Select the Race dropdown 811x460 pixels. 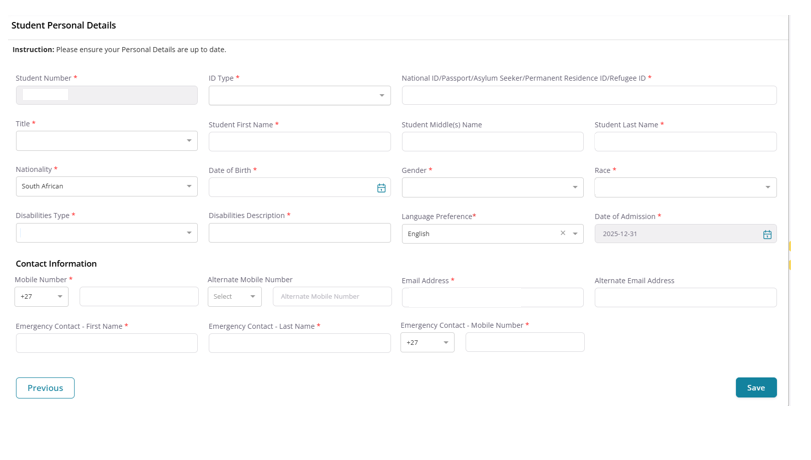click(x=685, y=187)
